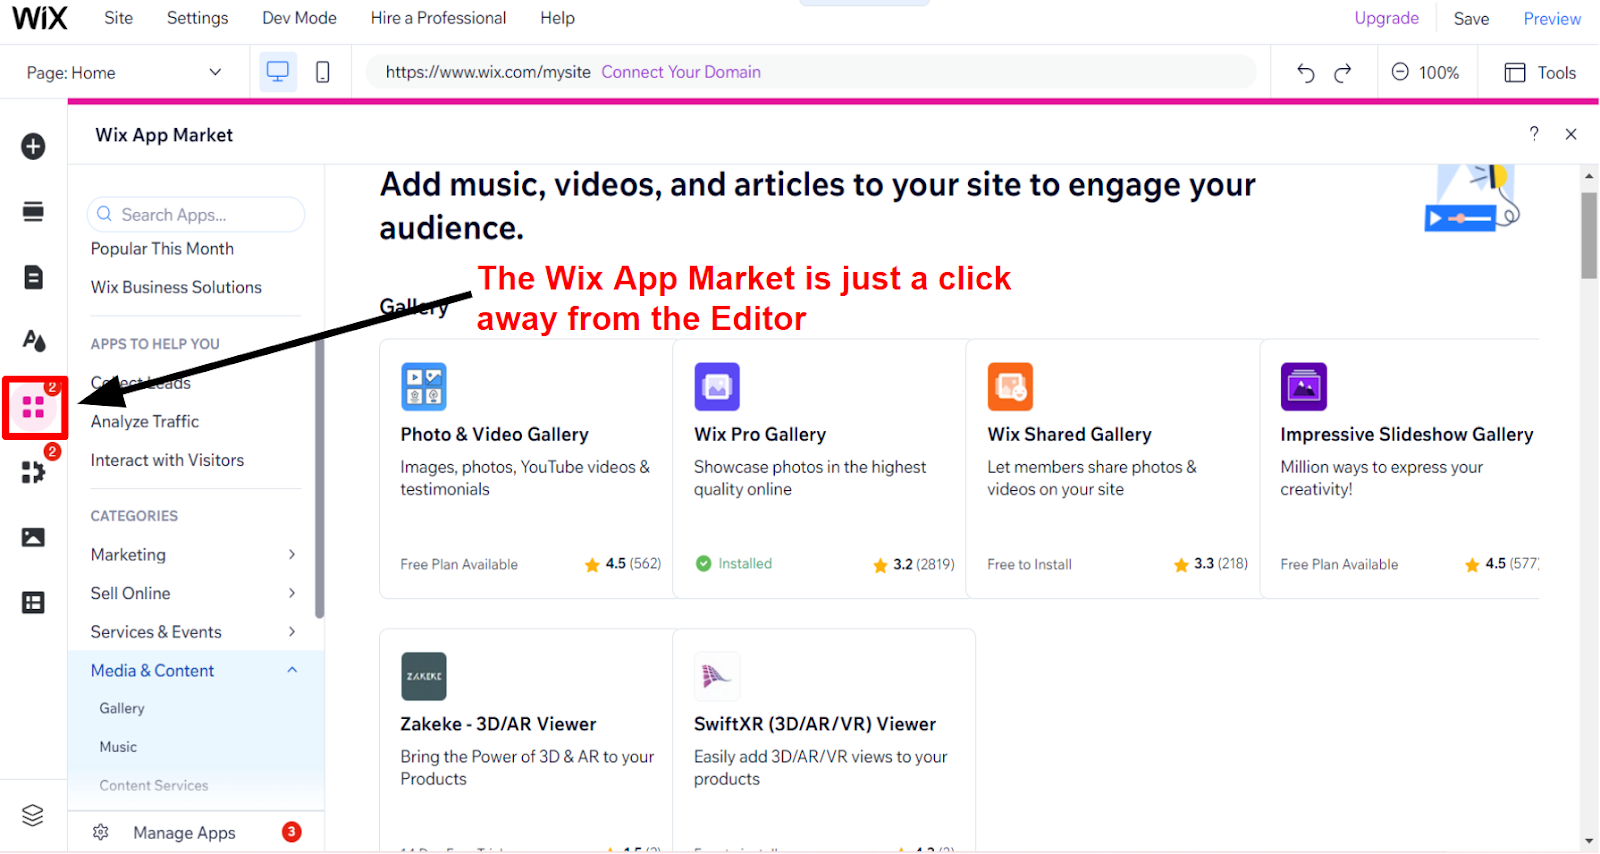Click the App Market vertical scrollbar thumb

pyautogui.click(x=1589, y=236)
